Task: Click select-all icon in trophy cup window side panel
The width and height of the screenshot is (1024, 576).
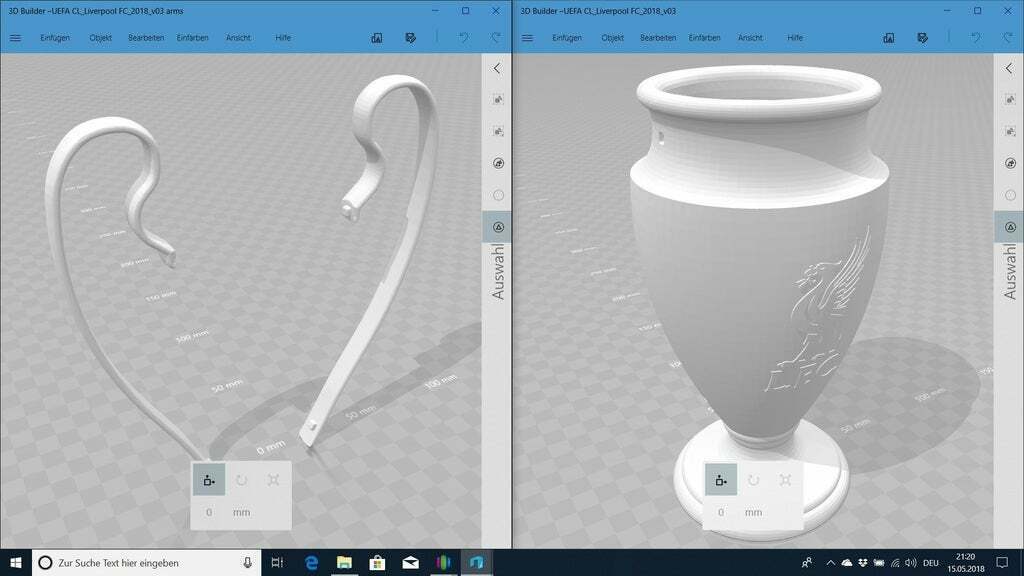Action: click(x=1010, y=99)
